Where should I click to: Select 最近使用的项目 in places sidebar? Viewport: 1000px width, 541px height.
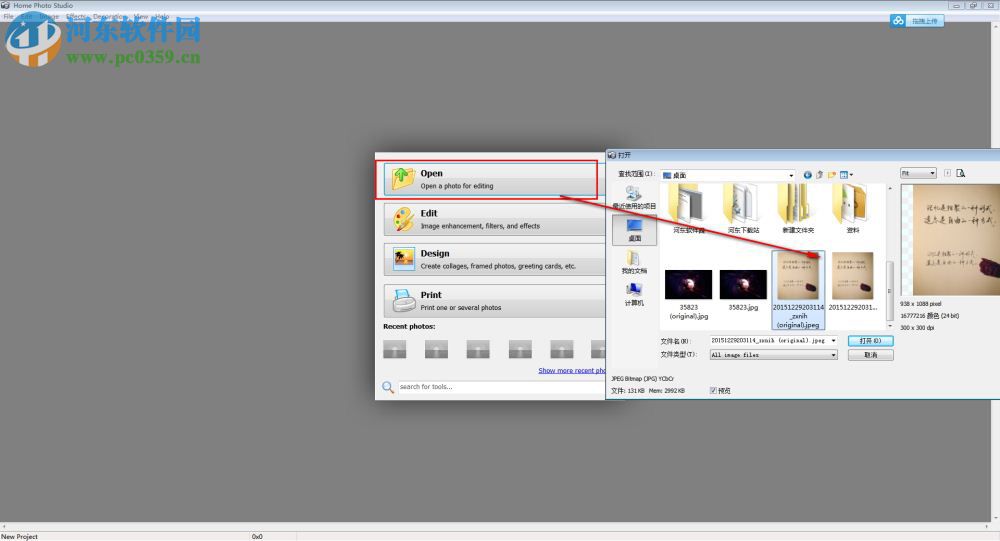click(x=634, y=198)
